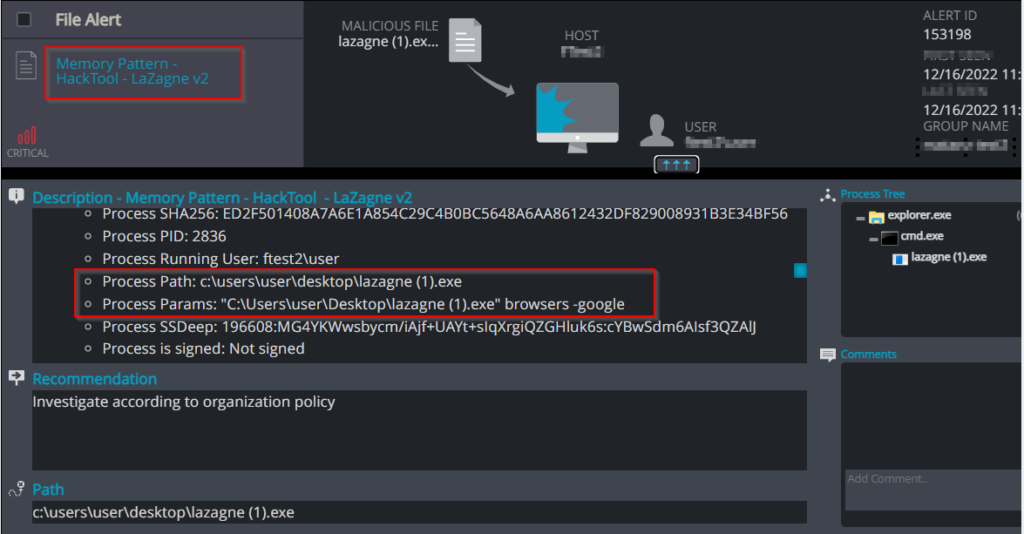
Task: Select explorer.exe in the process tree
Action: [x=919, y=215]
